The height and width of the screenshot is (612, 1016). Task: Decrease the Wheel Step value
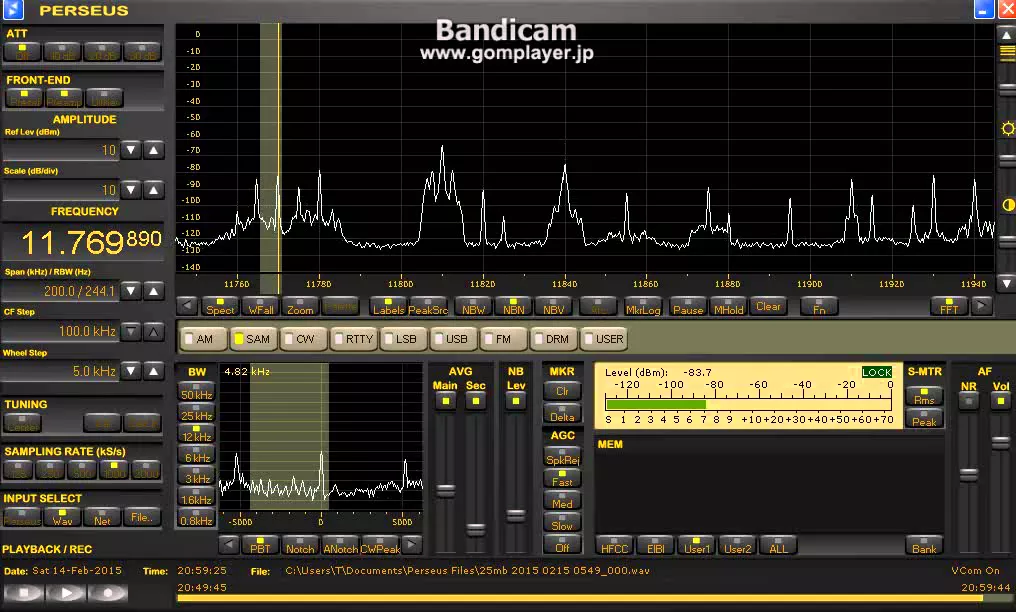coord(131,371)
